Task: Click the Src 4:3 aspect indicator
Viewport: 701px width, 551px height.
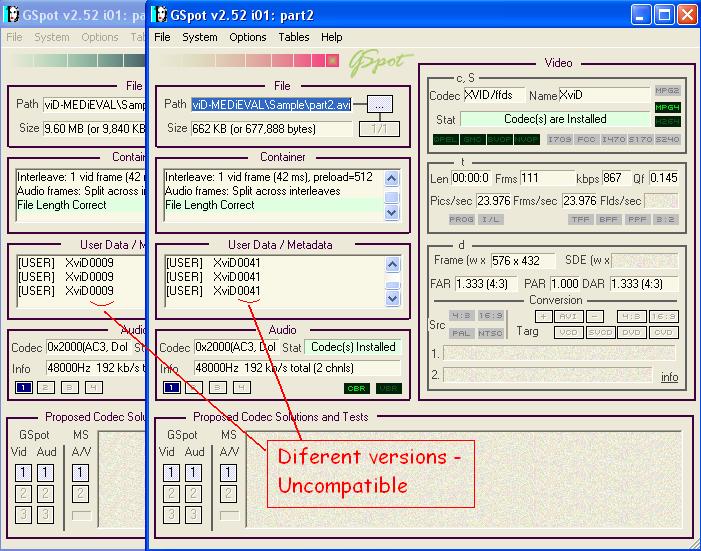Action: [461, 316]
